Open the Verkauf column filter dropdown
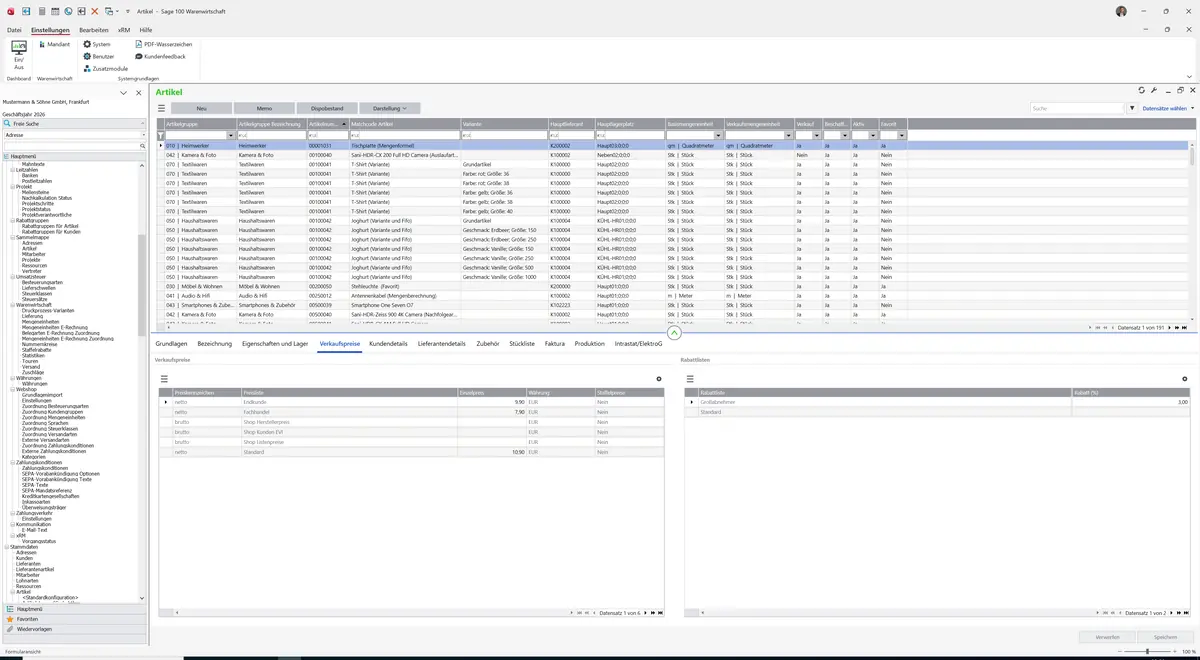Screen dimensions: 1200x660 coord(817,135)
